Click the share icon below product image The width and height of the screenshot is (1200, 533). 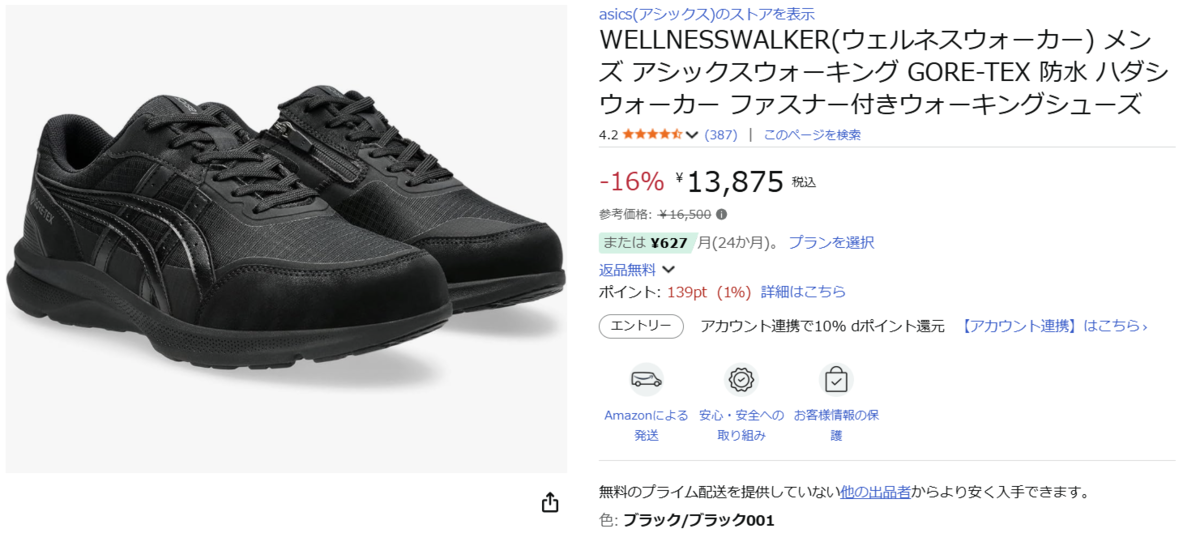click(x=550, y=502)
